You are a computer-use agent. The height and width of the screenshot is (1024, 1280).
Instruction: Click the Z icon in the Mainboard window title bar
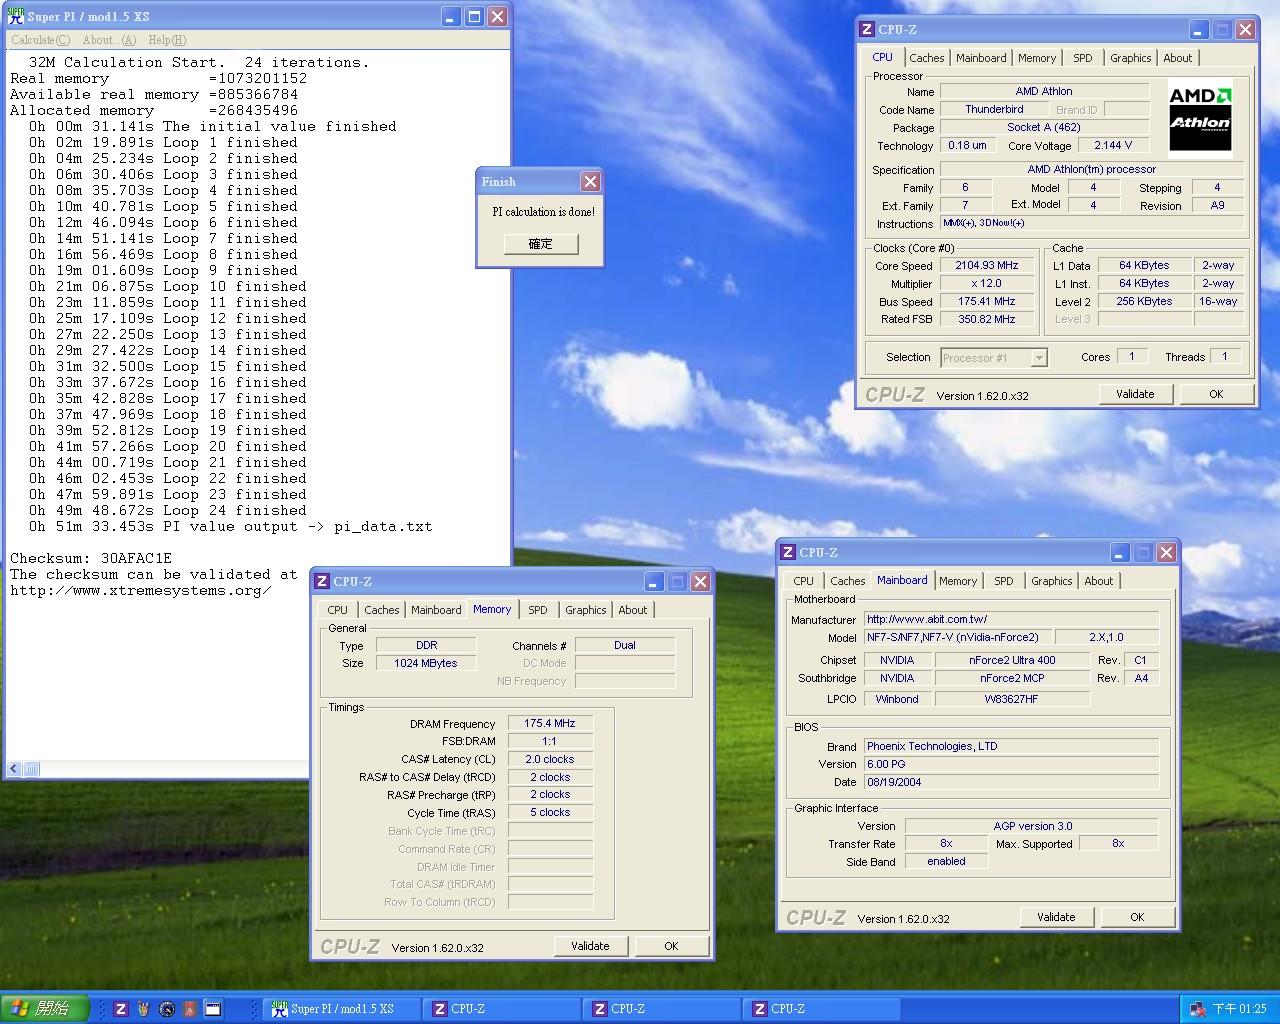(x=788, y=552)
